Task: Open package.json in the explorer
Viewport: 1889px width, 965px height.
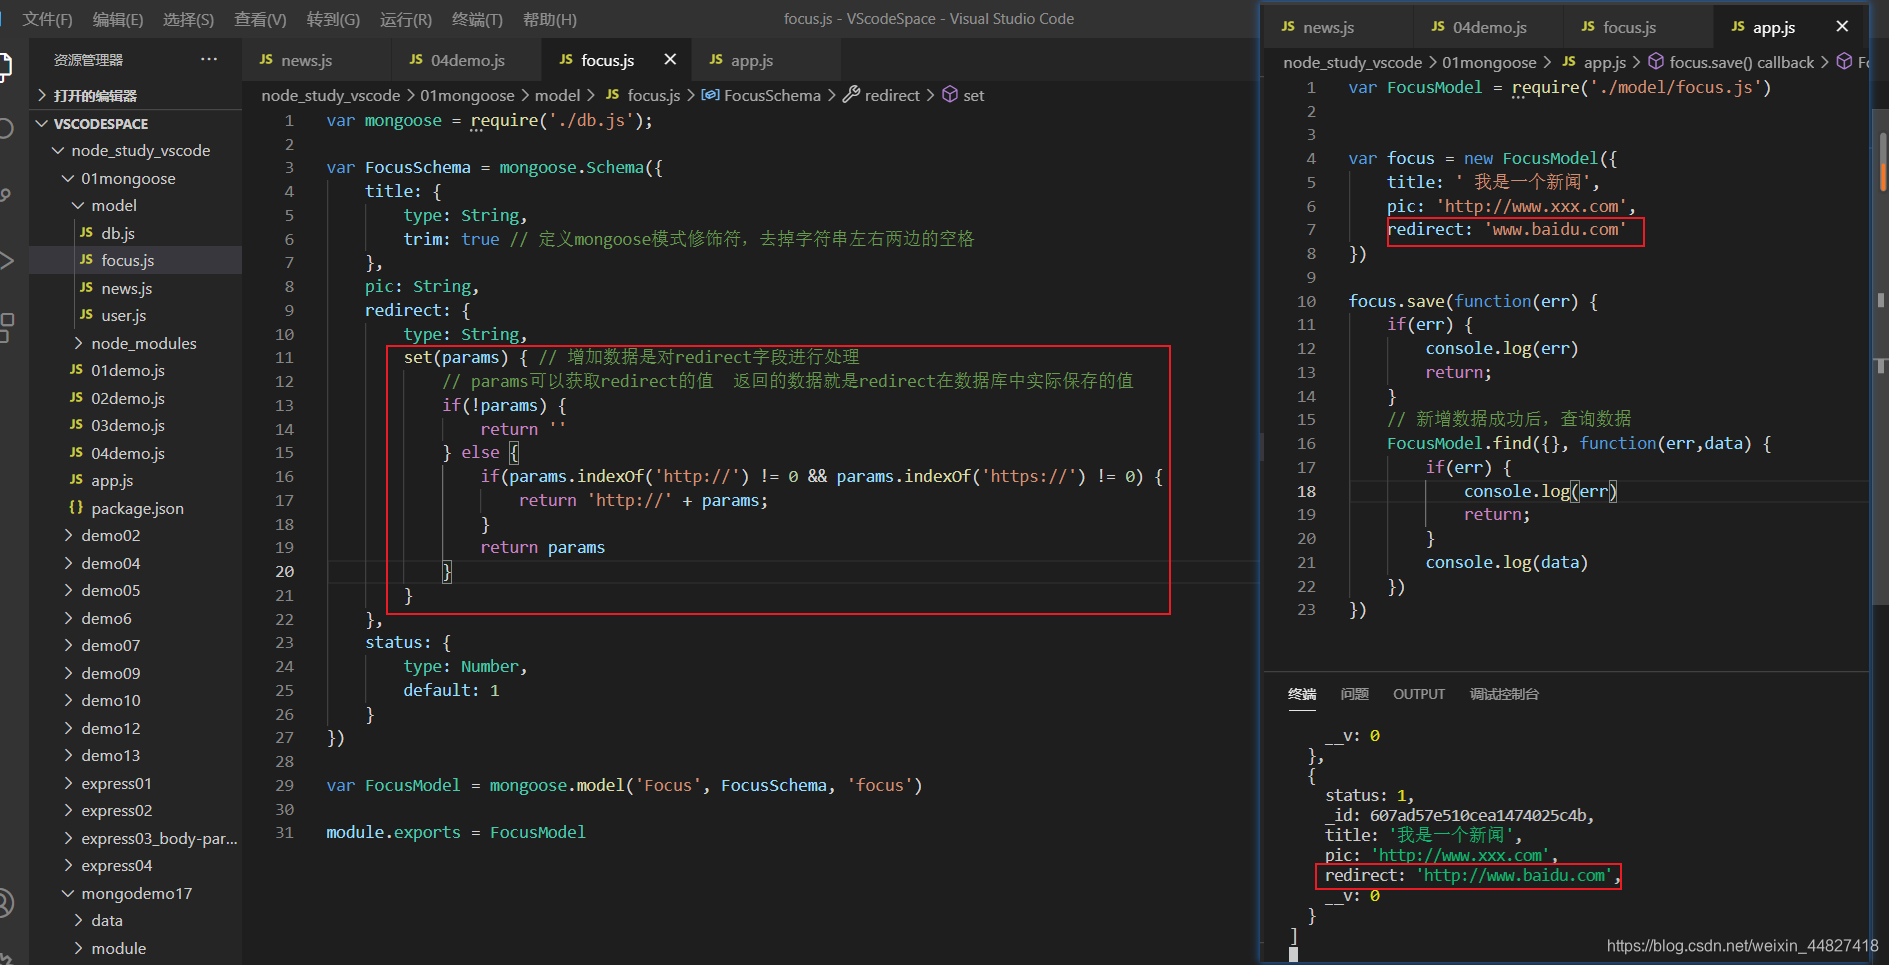Action: click(136, 508)
